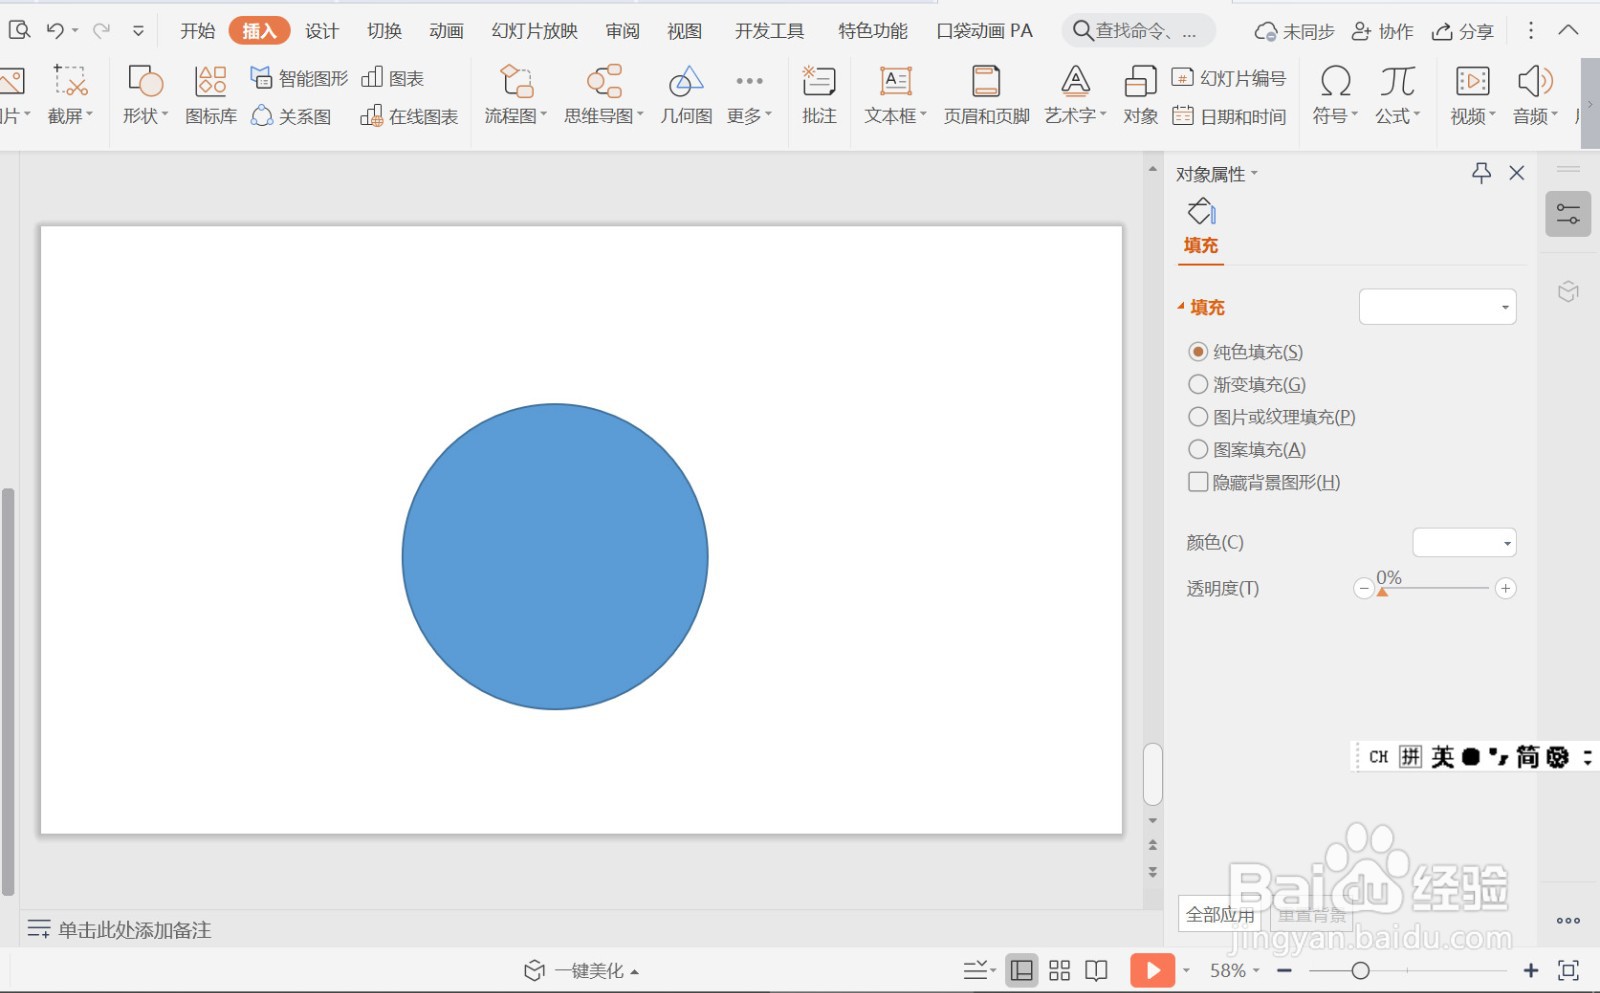This screenshot has height=993, width=1600.
Task: Check 隐藏背景图形 hide background graphics
Action: click(1264, 482)
